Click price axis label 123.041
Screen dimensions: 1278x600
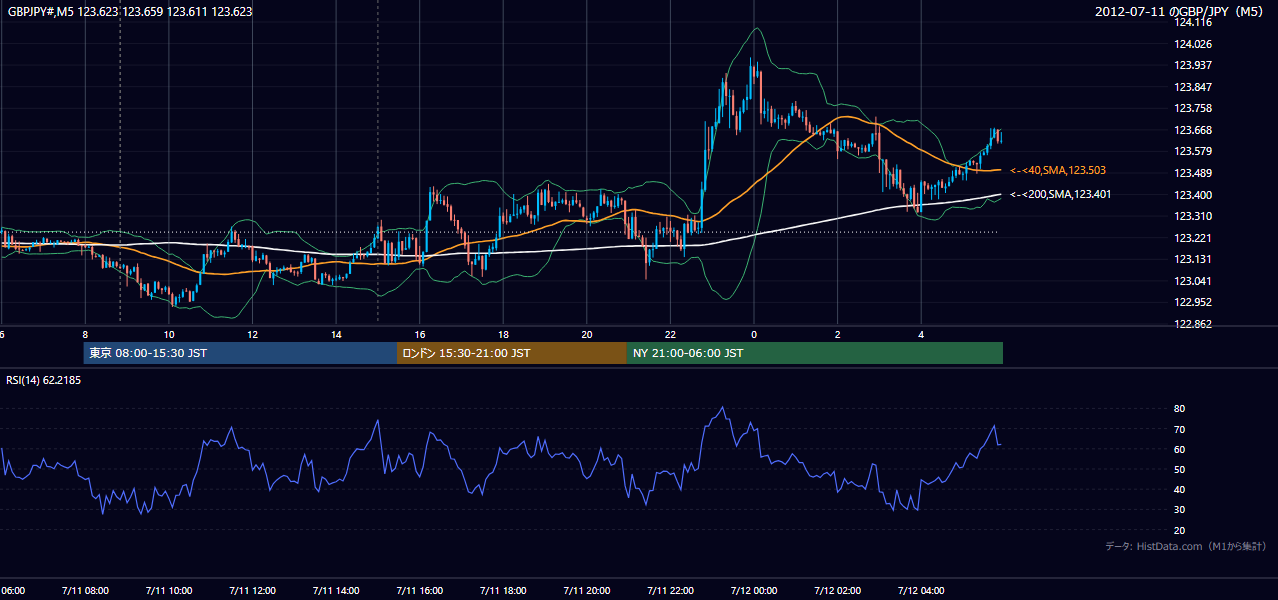[x=1195, y=281]
